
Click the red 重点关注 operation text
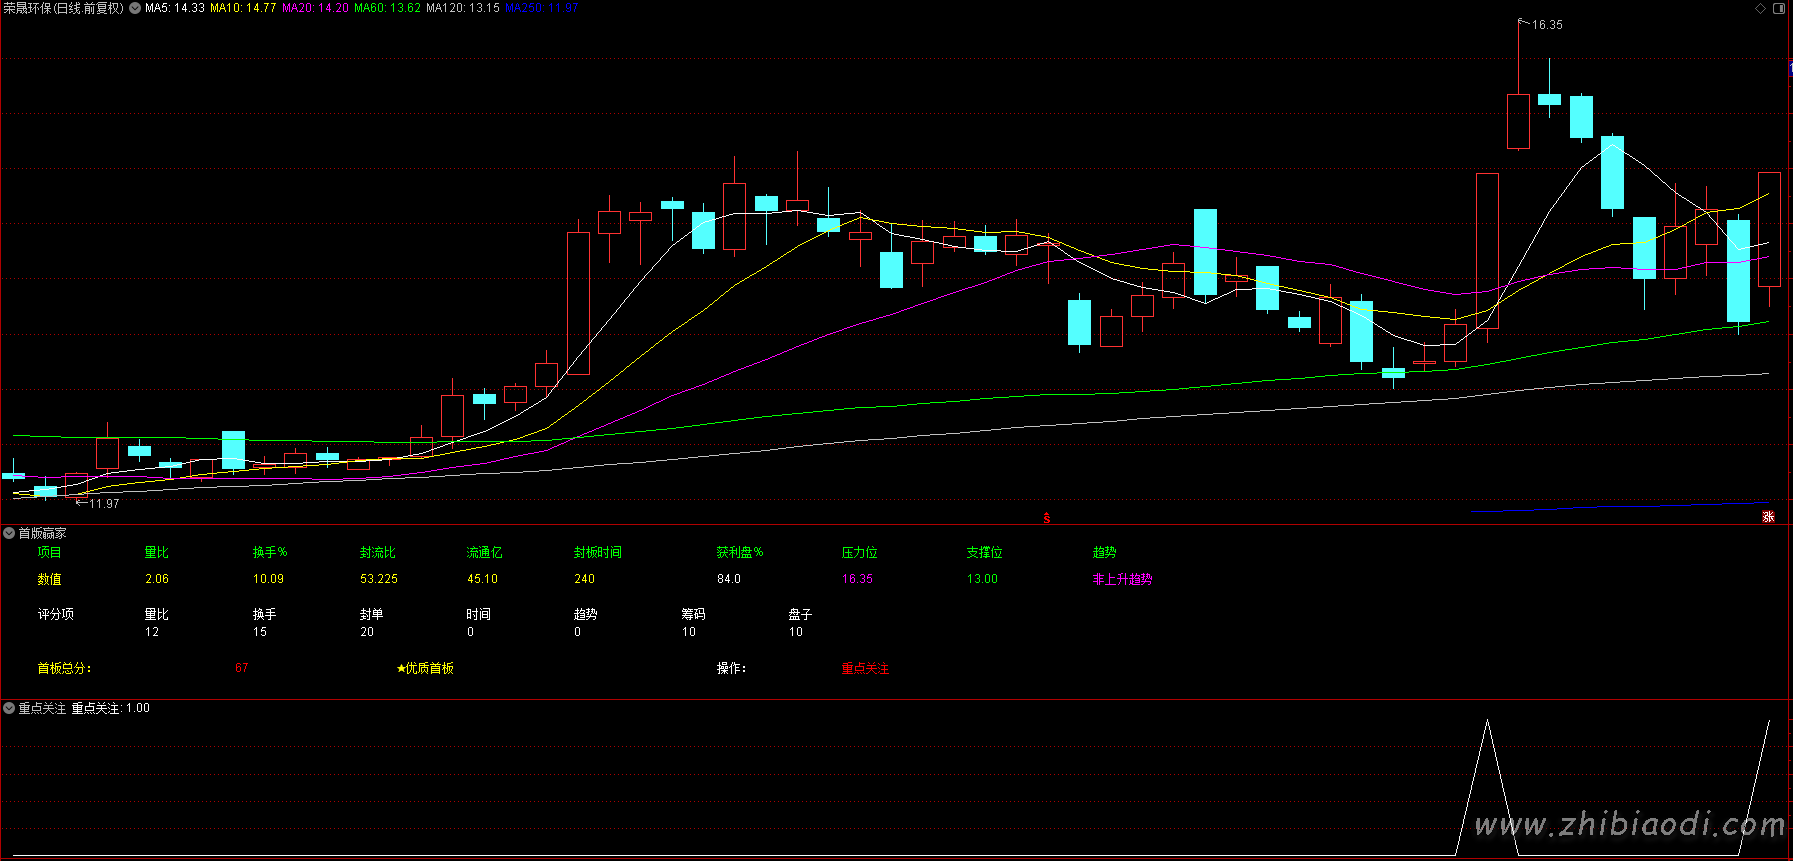click(x=865, y=668)
